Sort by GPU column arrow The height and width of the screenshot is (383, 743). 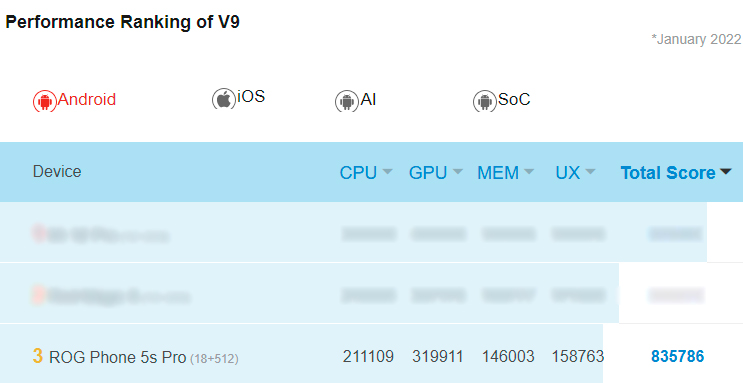[x=457, y=172]
